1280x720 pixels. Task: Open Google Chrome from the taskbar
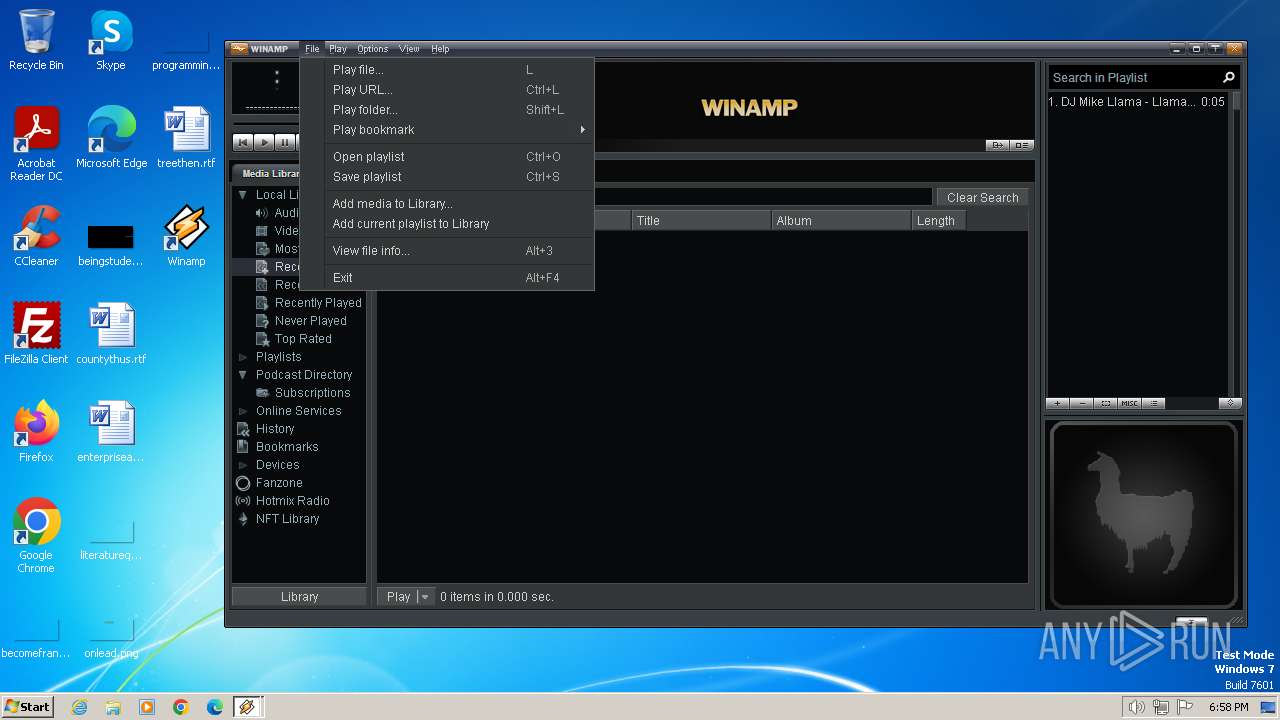pyautogui.click(x=181, y=707)
